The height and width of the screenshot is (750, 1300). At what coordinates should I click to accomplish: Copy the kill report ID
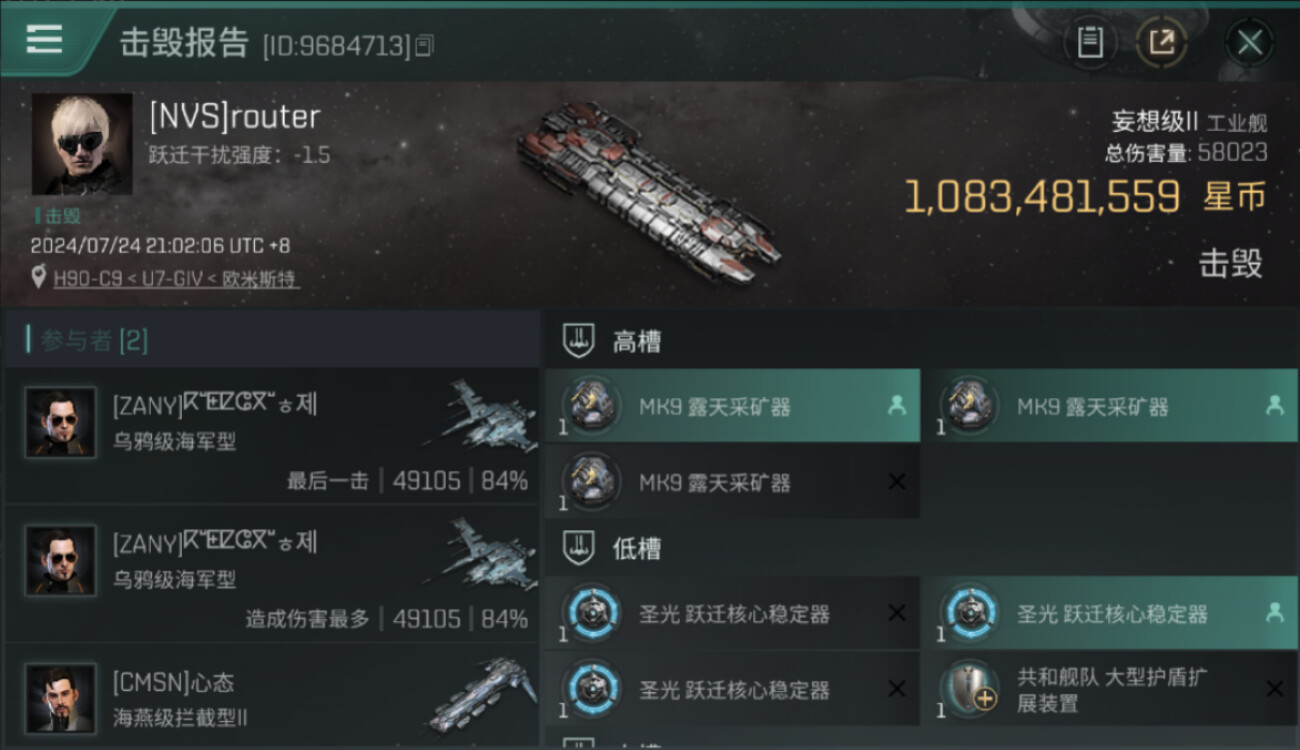pos(424,45)
